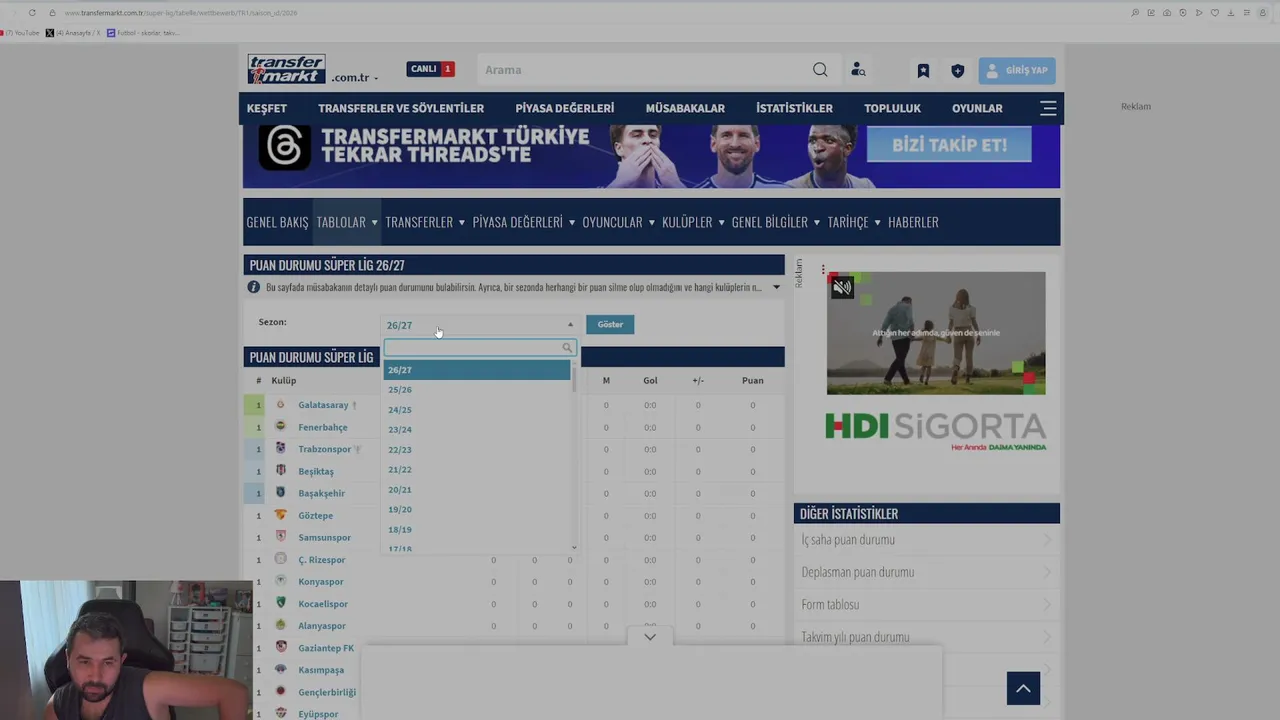The width and height of the screenshot is (1280, 720).
Task: Click the scroll-to-top arrow button
Action: click(1023, 688)
